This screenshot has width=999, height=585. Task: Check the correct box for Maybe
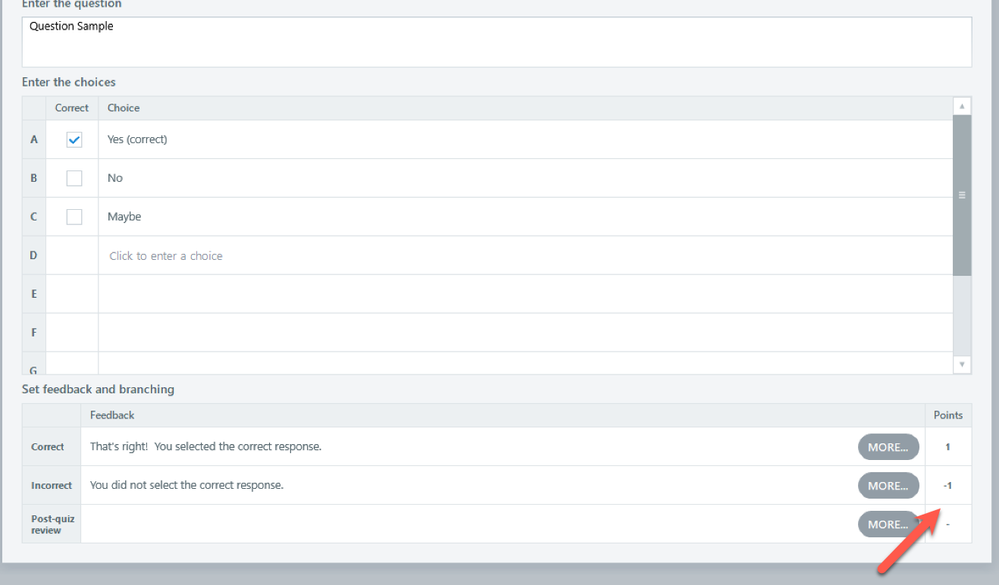[74, 217]
